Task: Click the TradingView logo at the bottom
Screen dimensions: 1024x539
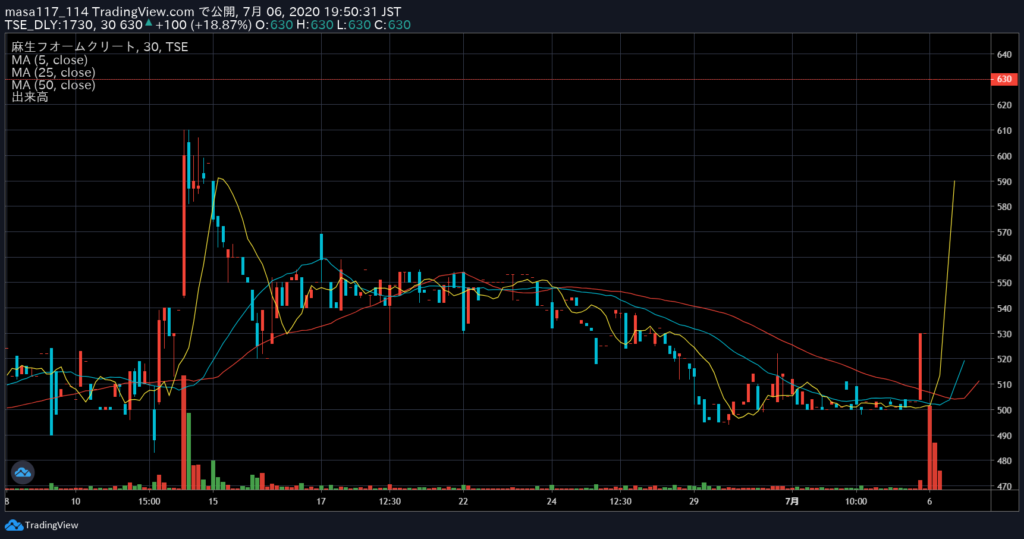Action: point(42,525)
